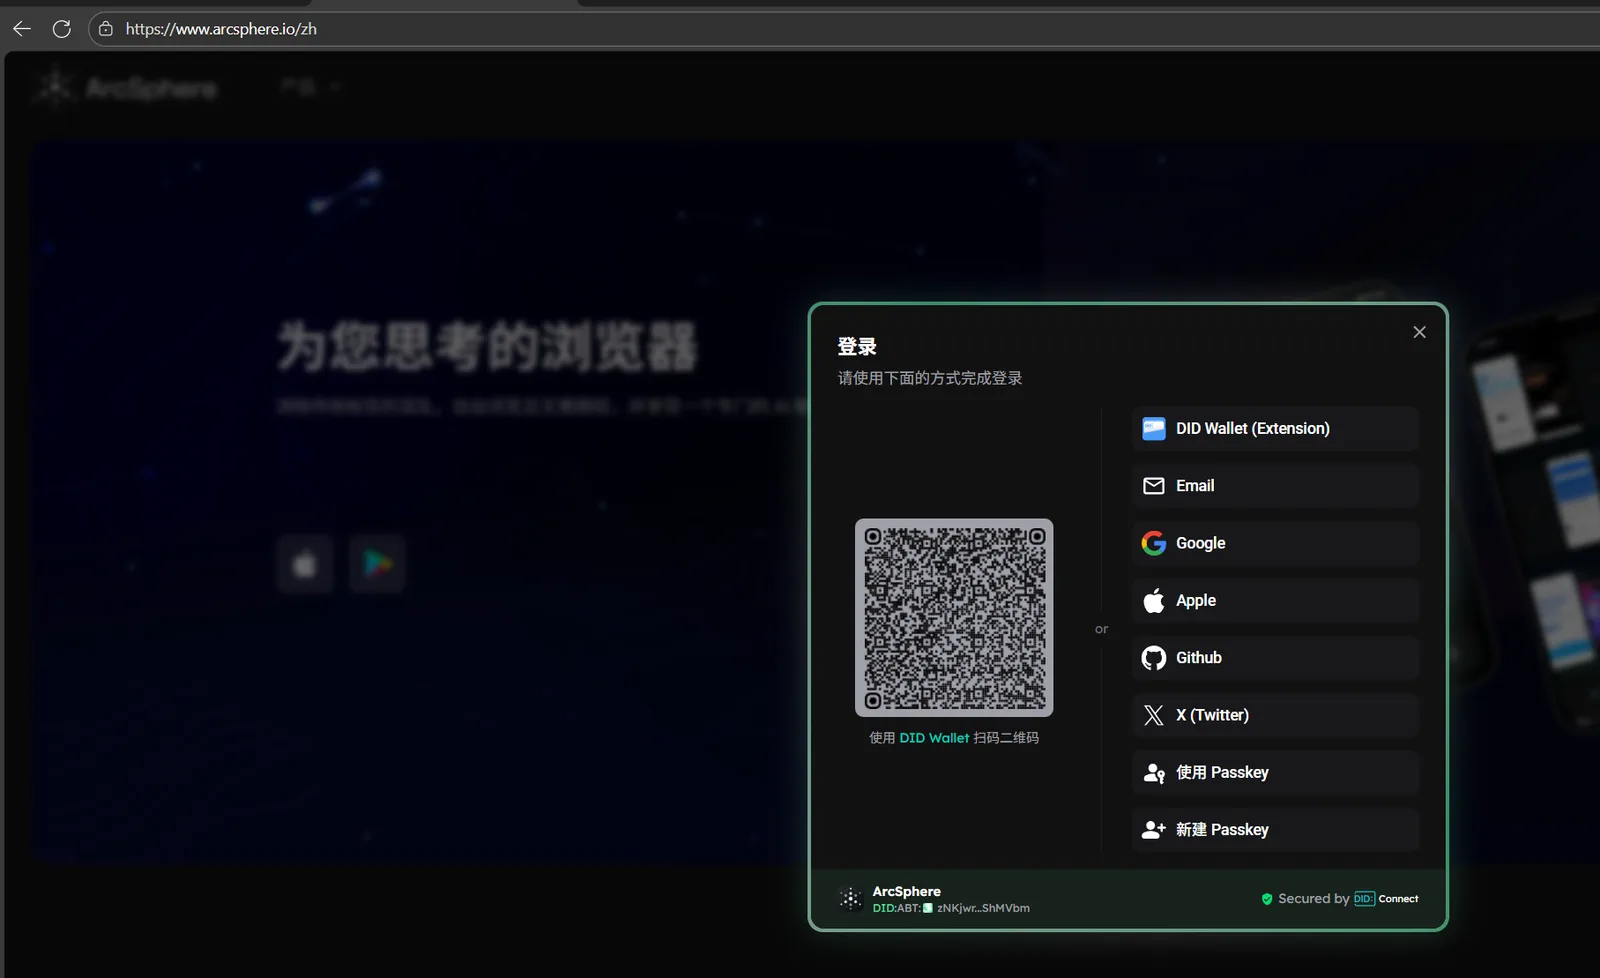Log in using existing Passkey
Screen dimensions: 1600x978
1275,772
